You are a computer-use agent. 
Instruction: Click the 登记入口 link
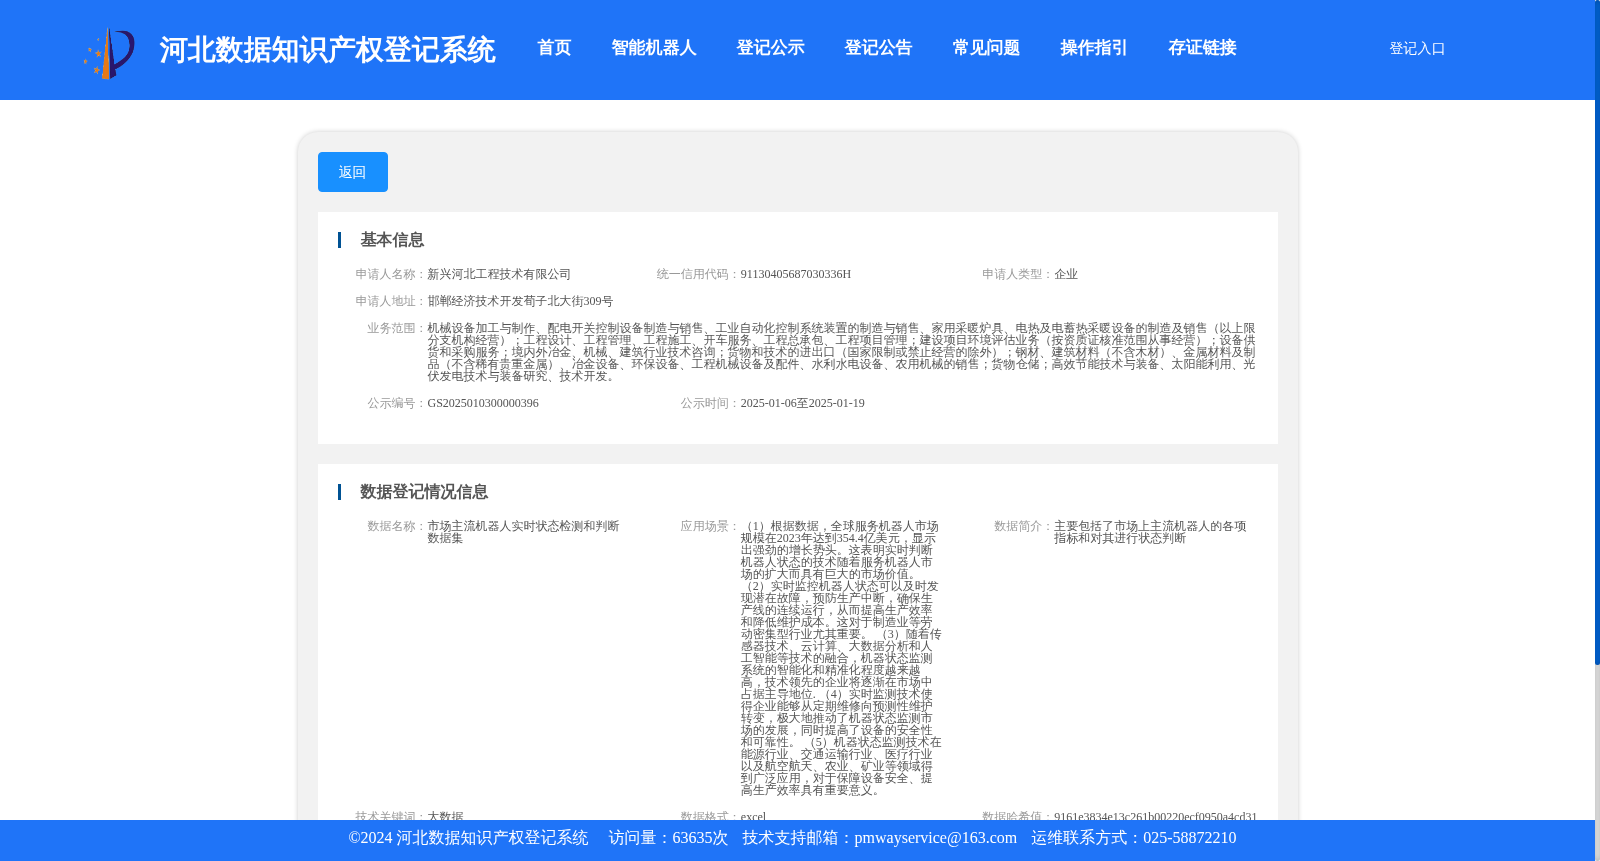tap(1417, 48)
